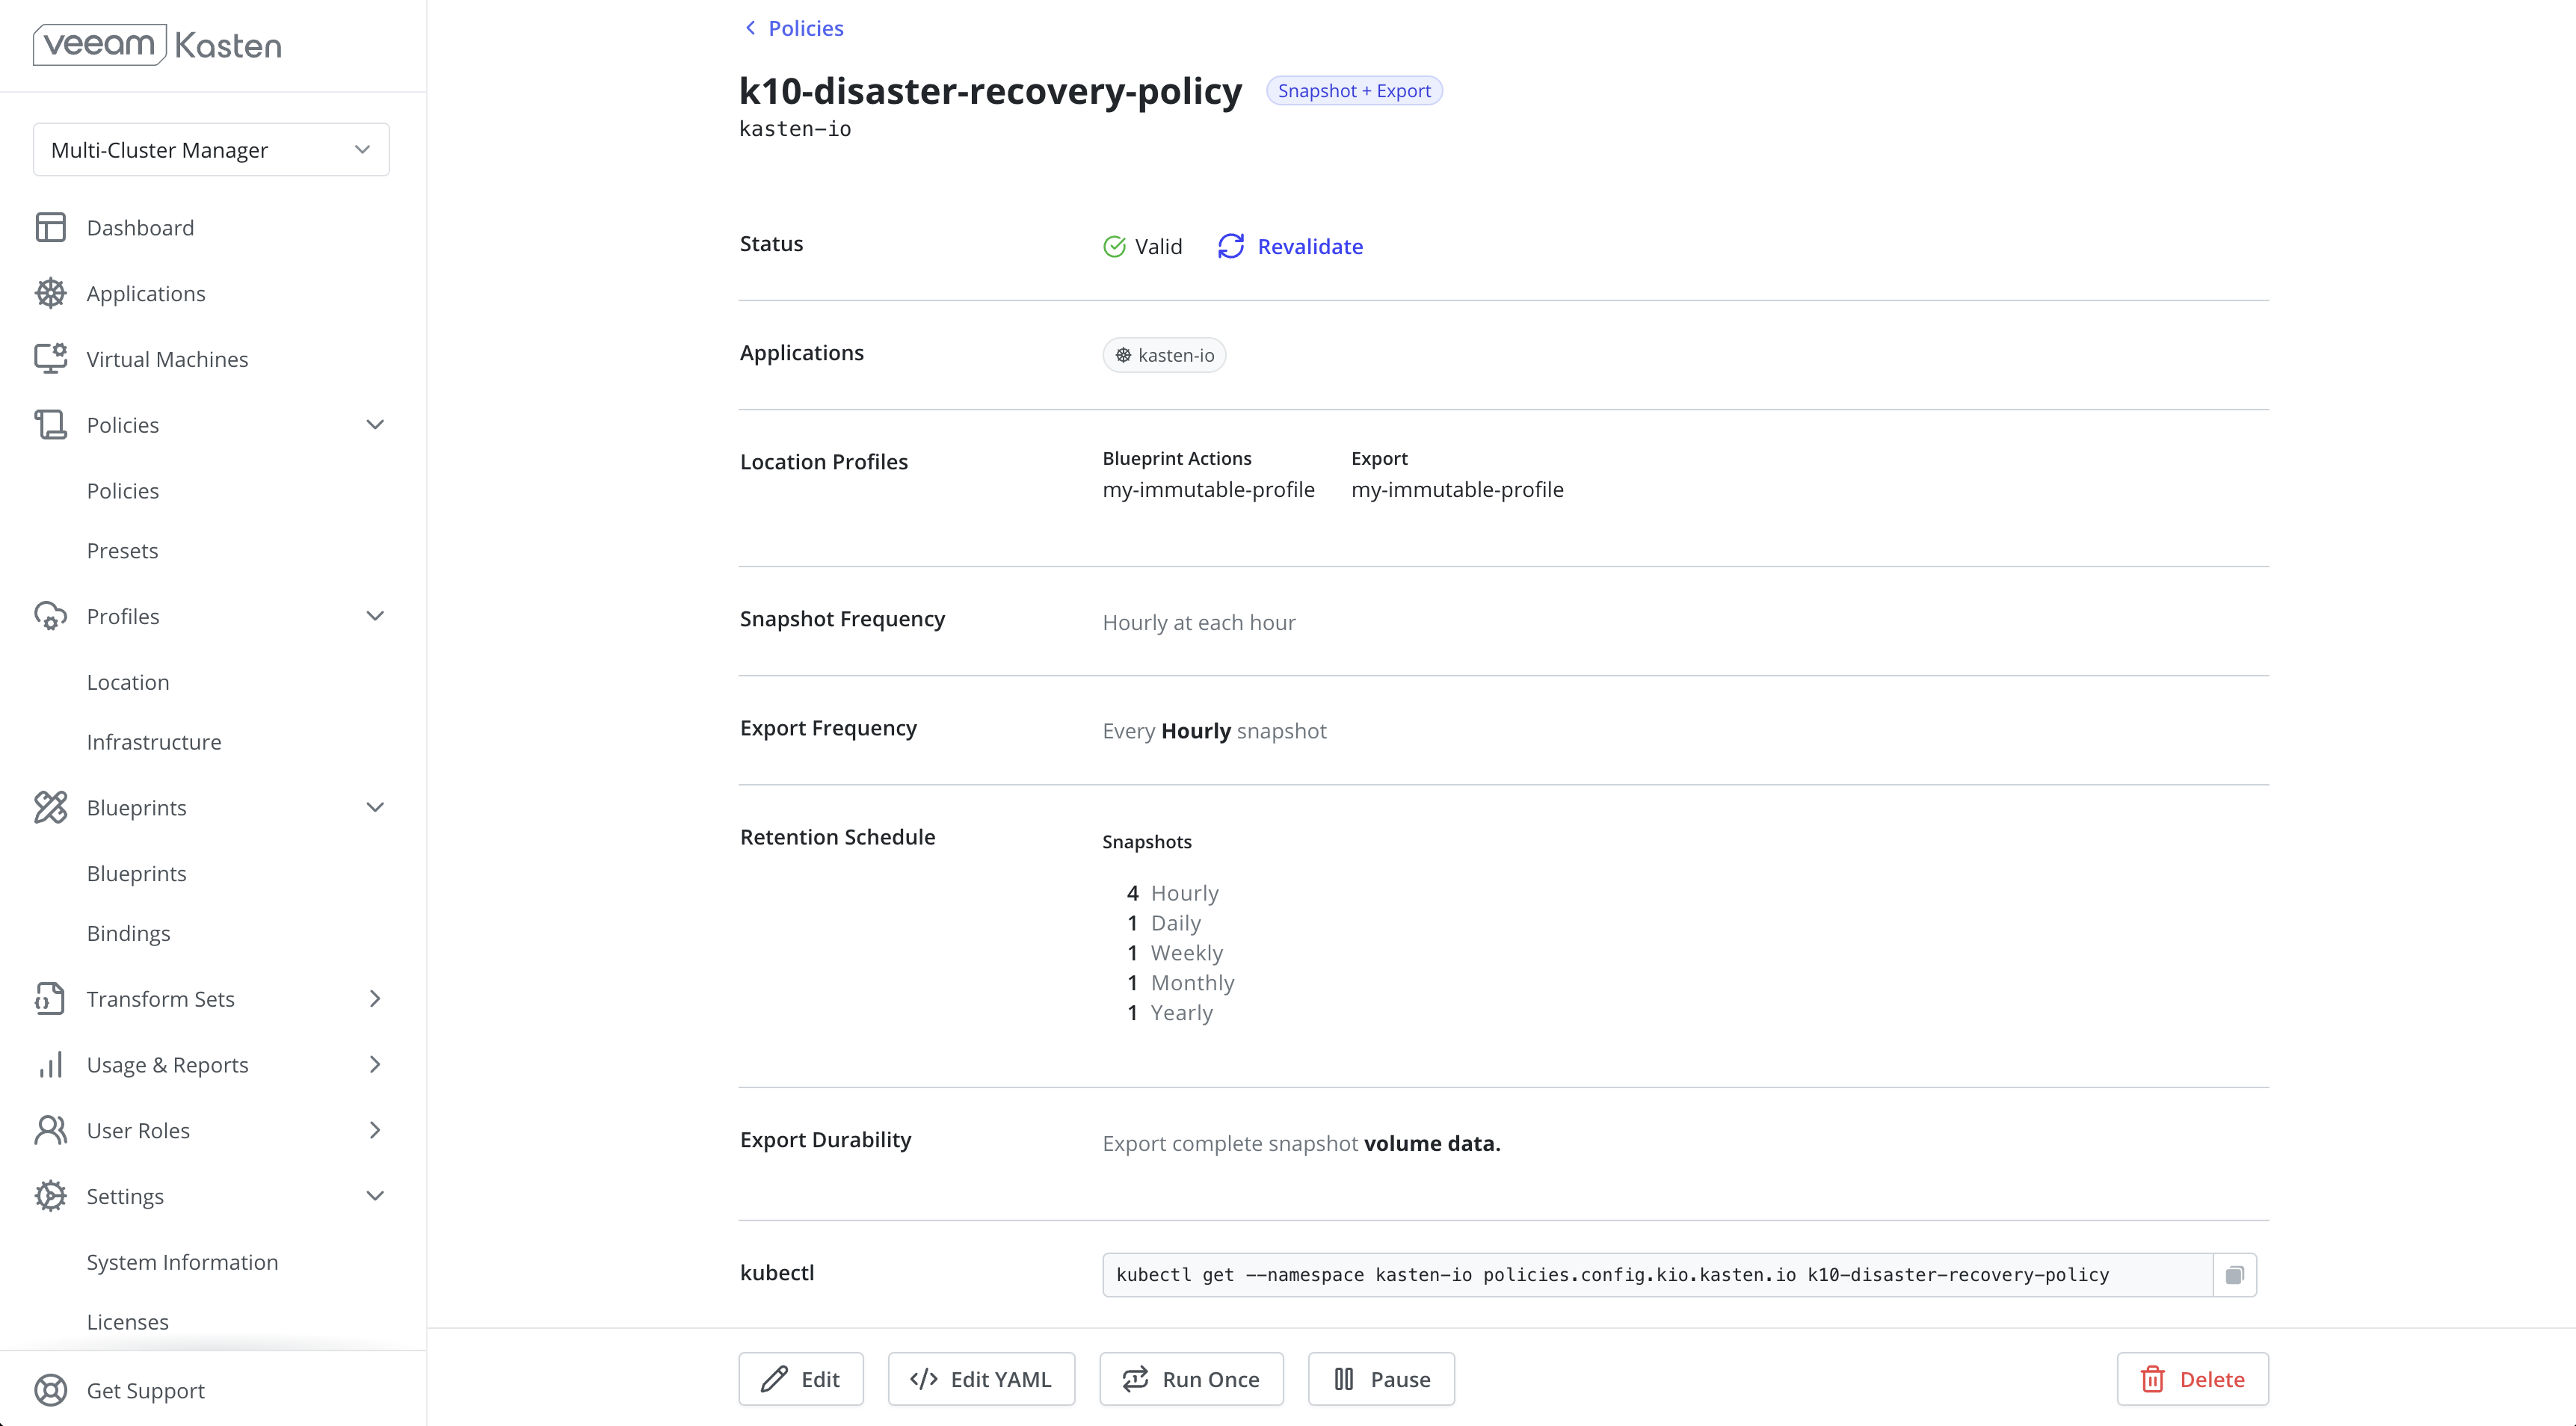Click '4 Hourly' retention entry
Image resolution: width=2576 pixels, height=1426 pixels.
pos(1172,893)
